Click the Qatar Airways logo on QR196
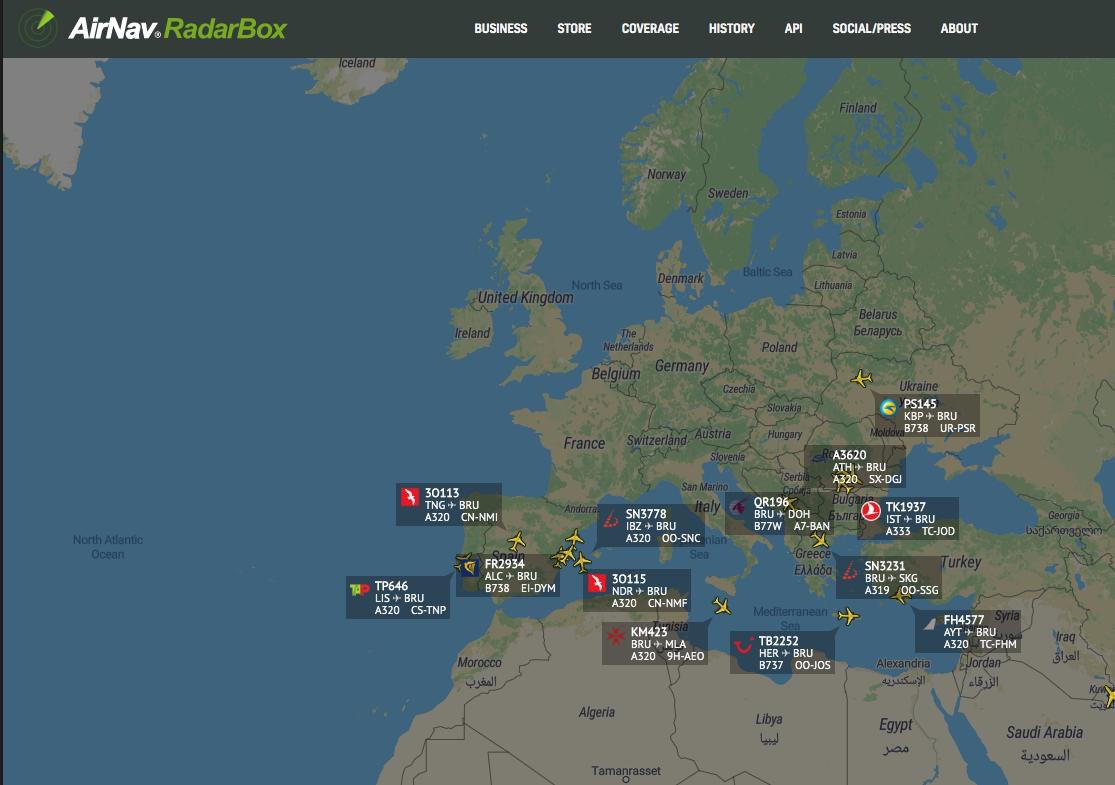 click(738, 506)
